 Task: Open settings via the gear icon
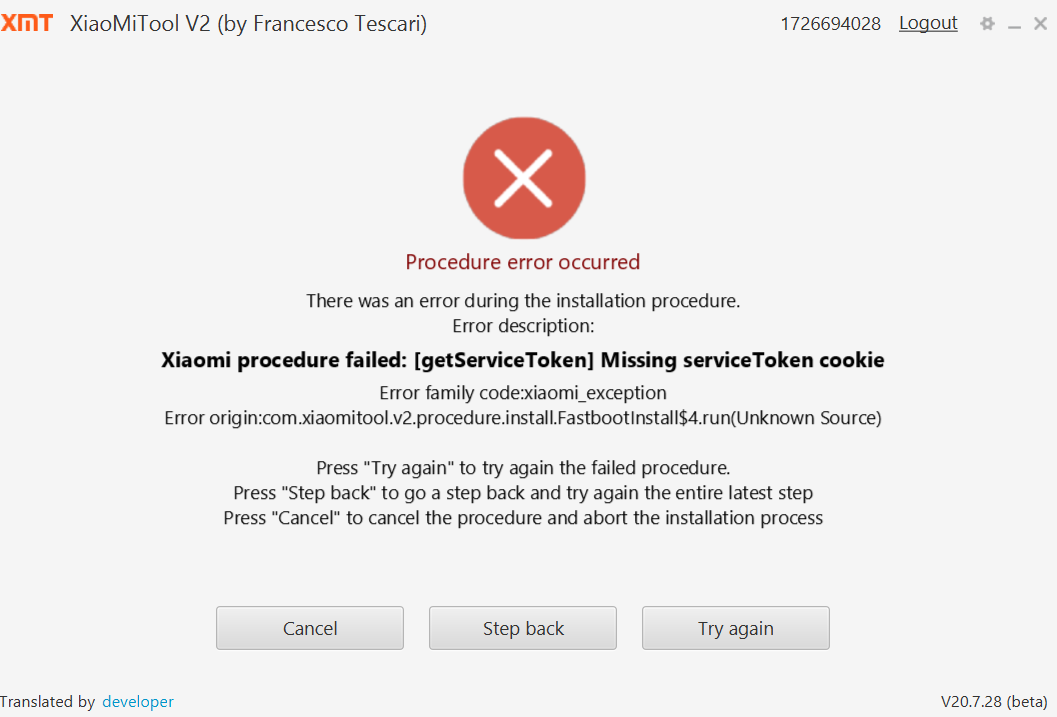[988, 24]
